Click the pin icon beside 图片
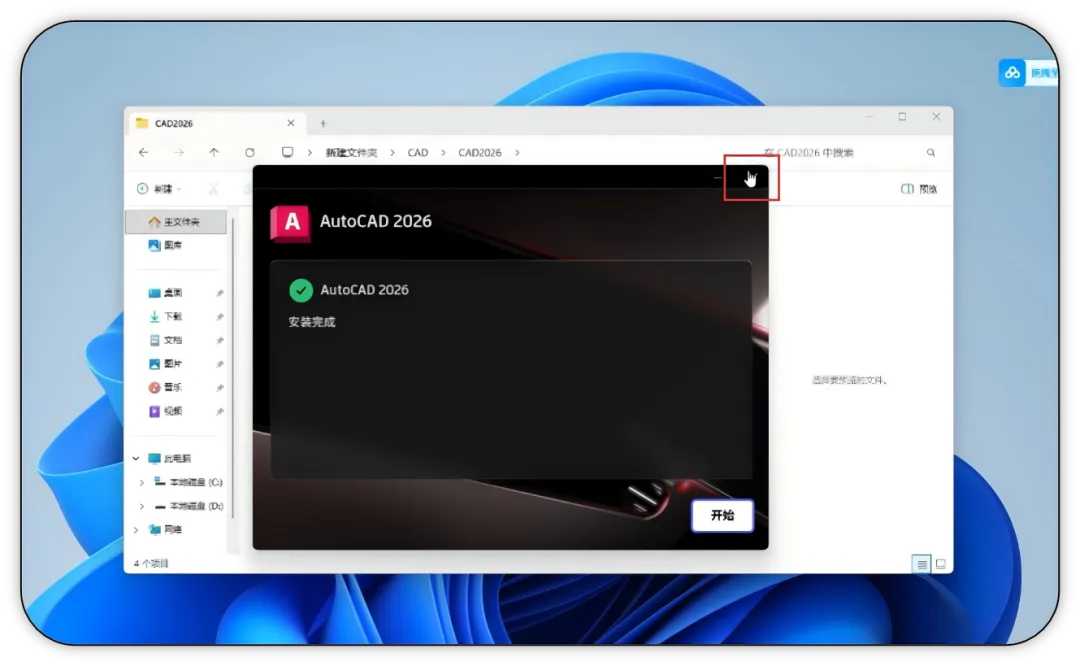Screen dimensions: 1080x666 point(220,364)
